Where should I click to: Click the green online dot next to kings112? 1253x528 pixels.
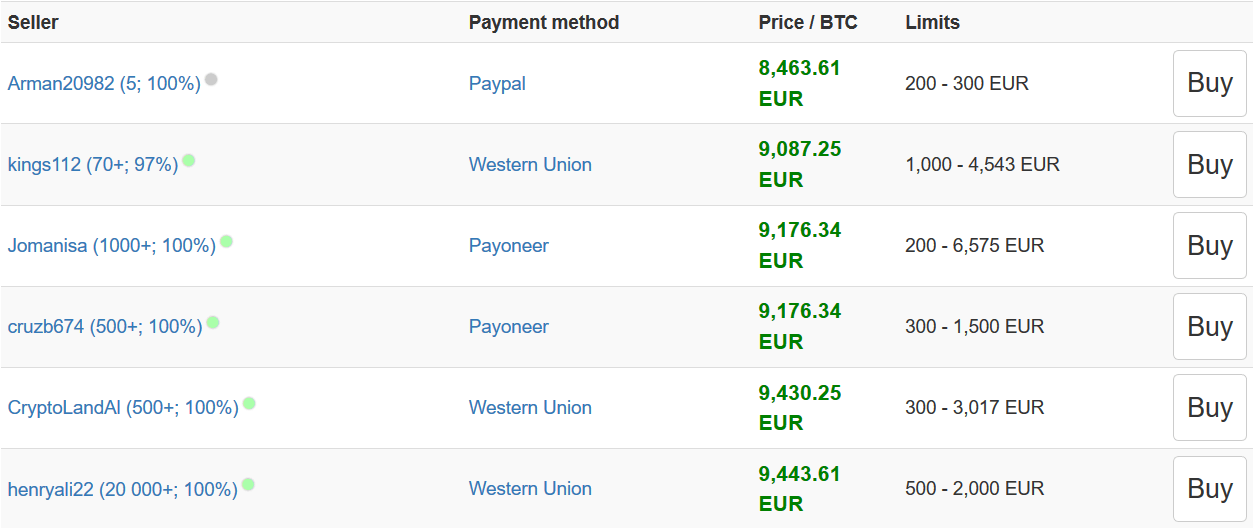pos(188,160)
